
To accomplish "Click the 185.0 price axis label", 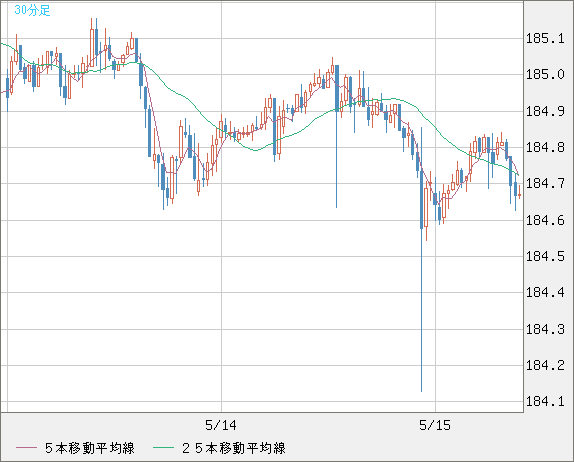I will pyautogui.click(x=545, y=75).
